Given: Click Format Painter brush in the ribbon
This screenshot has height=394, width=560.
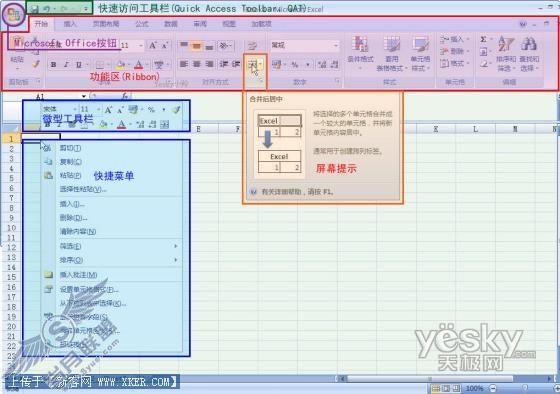Looking at the screenshot, I should 35,64.
